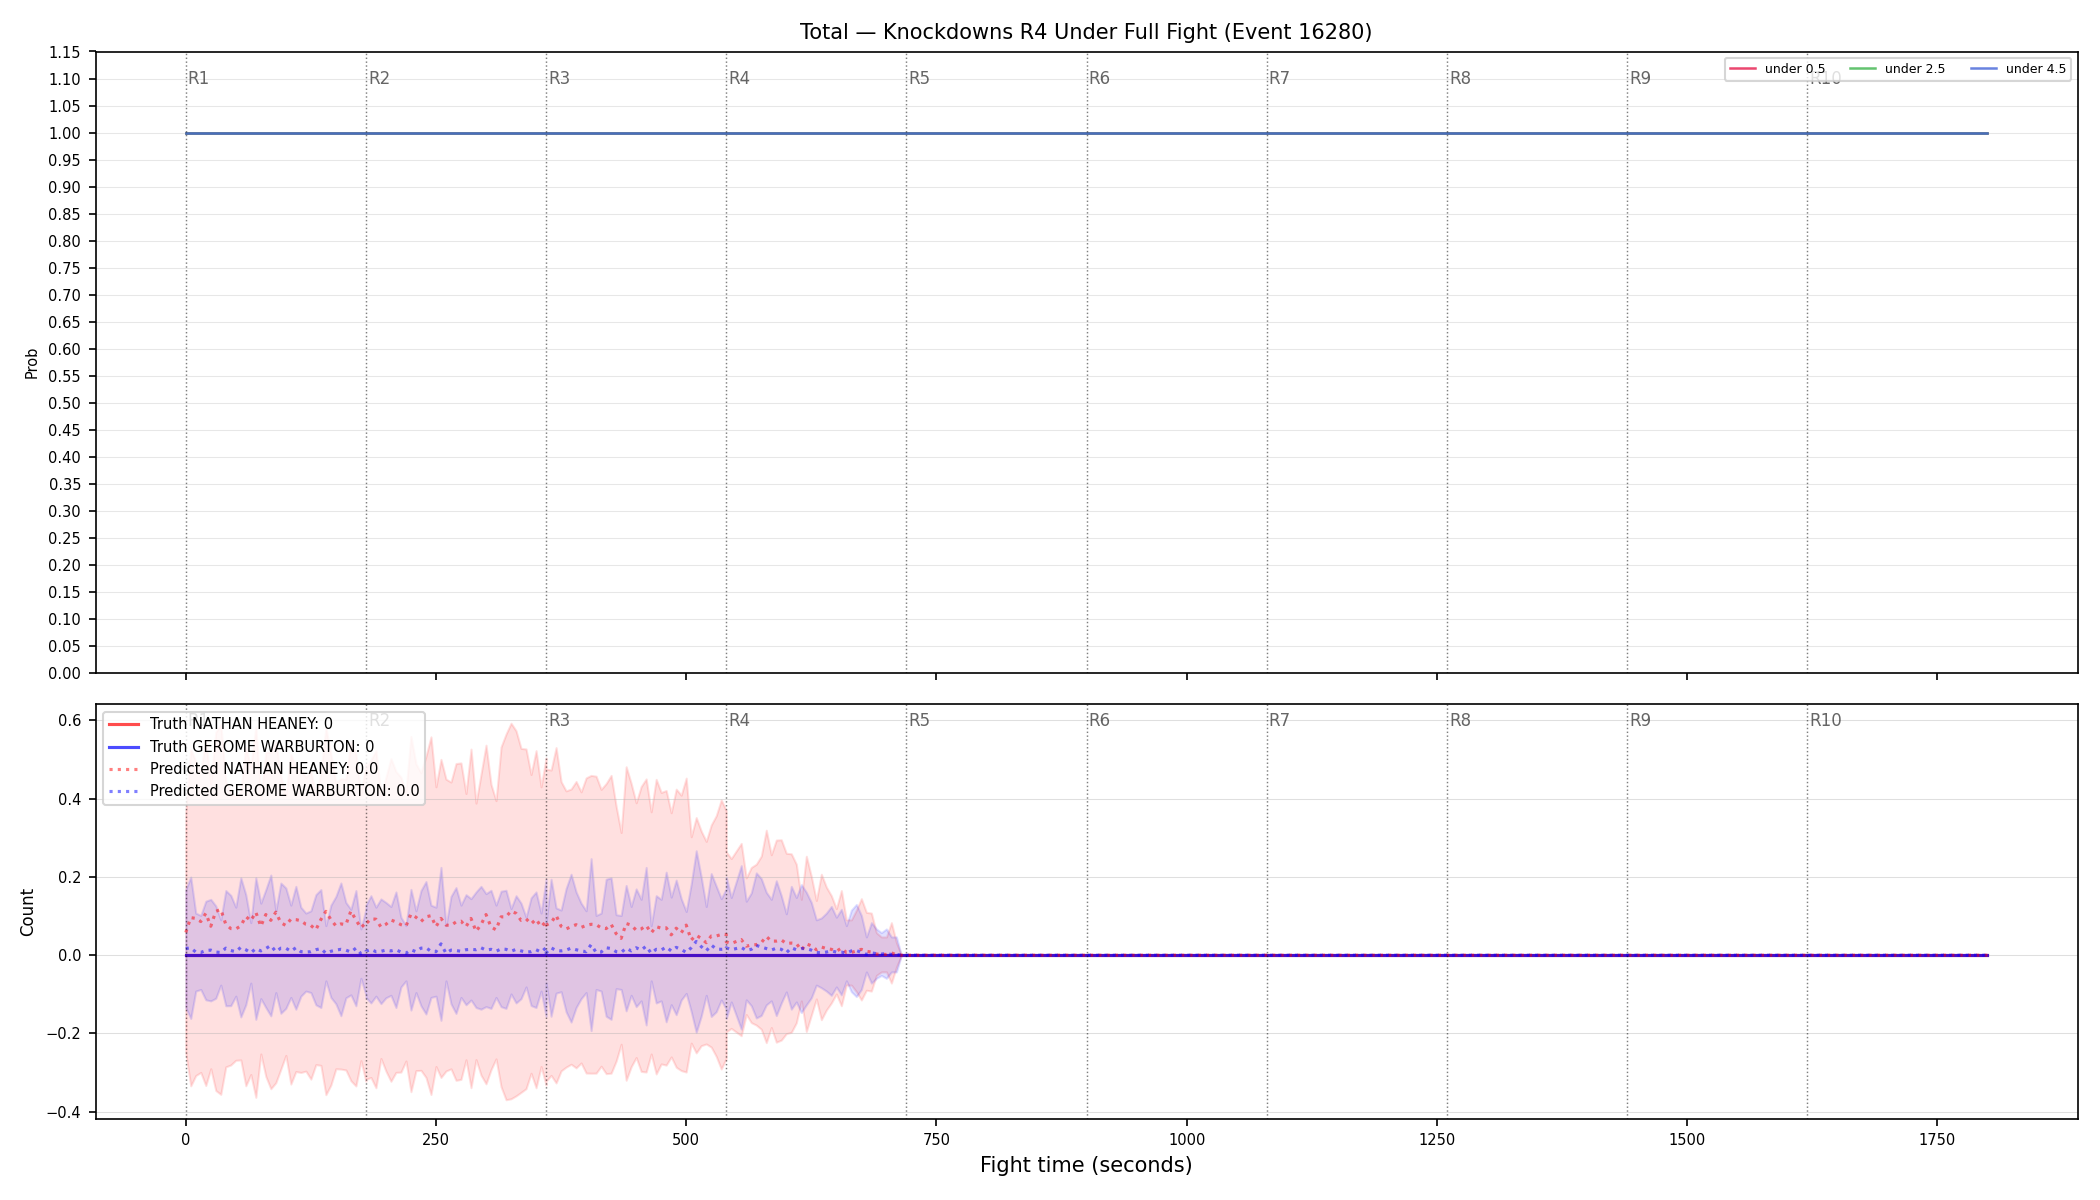2100x1200 pixels.
Task: Click the 0.50 tick on the Prob axis
Action: (65, 404)
